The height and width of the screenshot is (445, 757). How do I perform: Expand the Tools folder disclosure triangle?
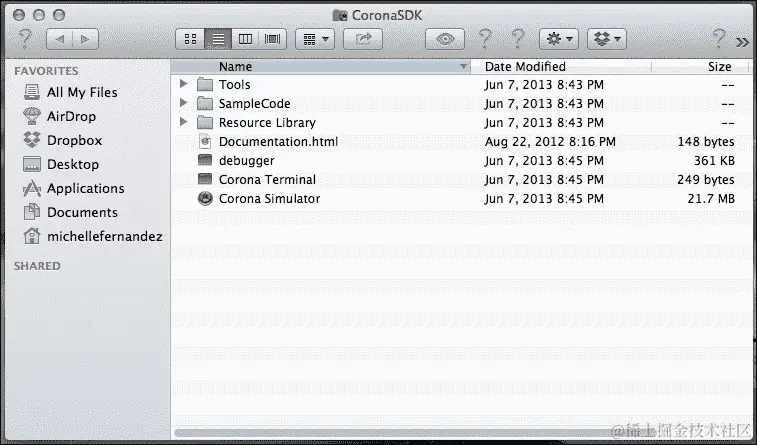(x=183, y=84)
